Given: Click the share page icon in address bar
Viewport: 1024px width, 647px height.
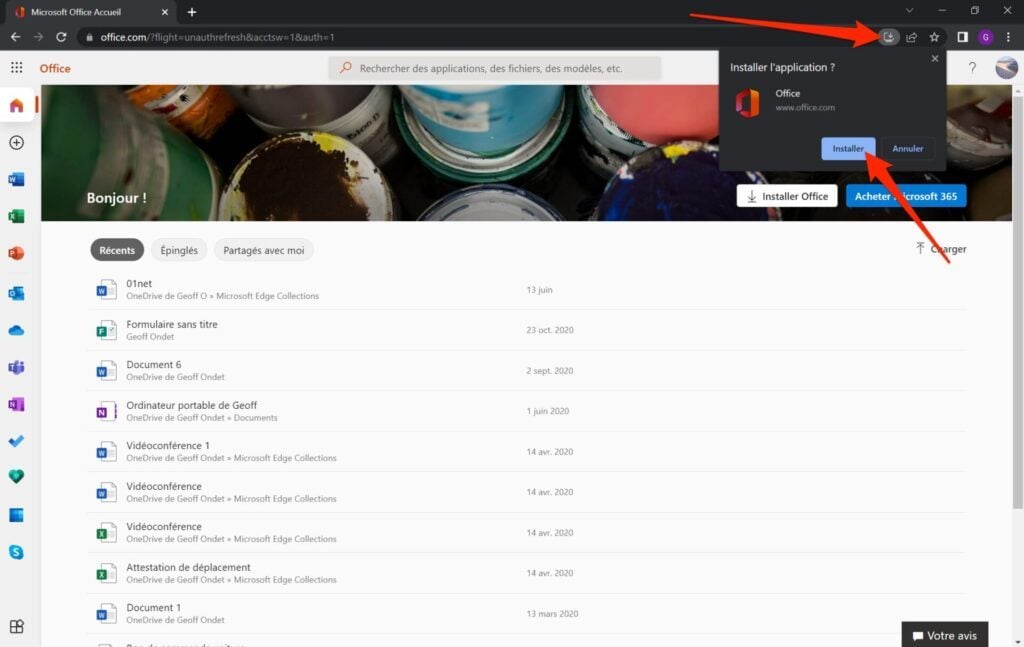Looking at the screenshot, I should coord(912,37).
